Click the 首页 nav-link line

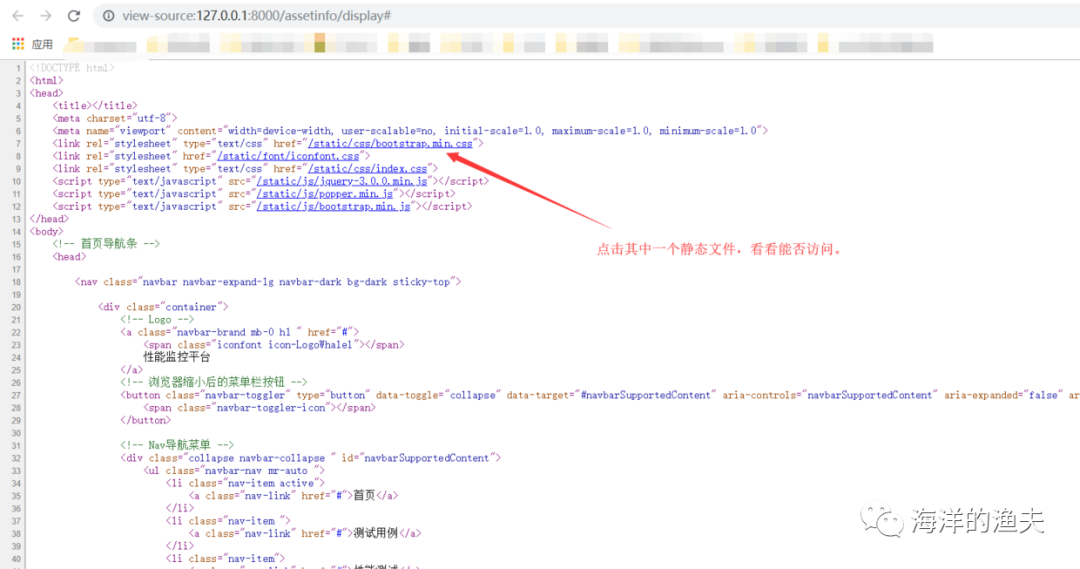click(293, 495)
